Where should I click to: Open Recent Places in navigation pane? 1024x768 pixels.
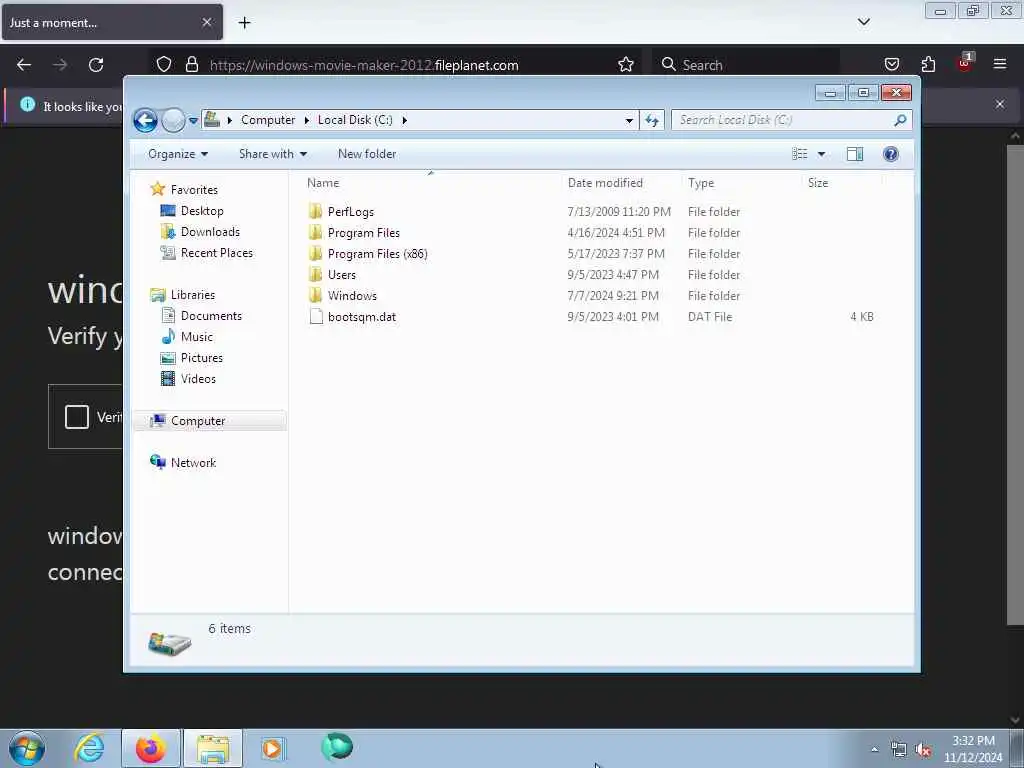click(x=216, y=253)
